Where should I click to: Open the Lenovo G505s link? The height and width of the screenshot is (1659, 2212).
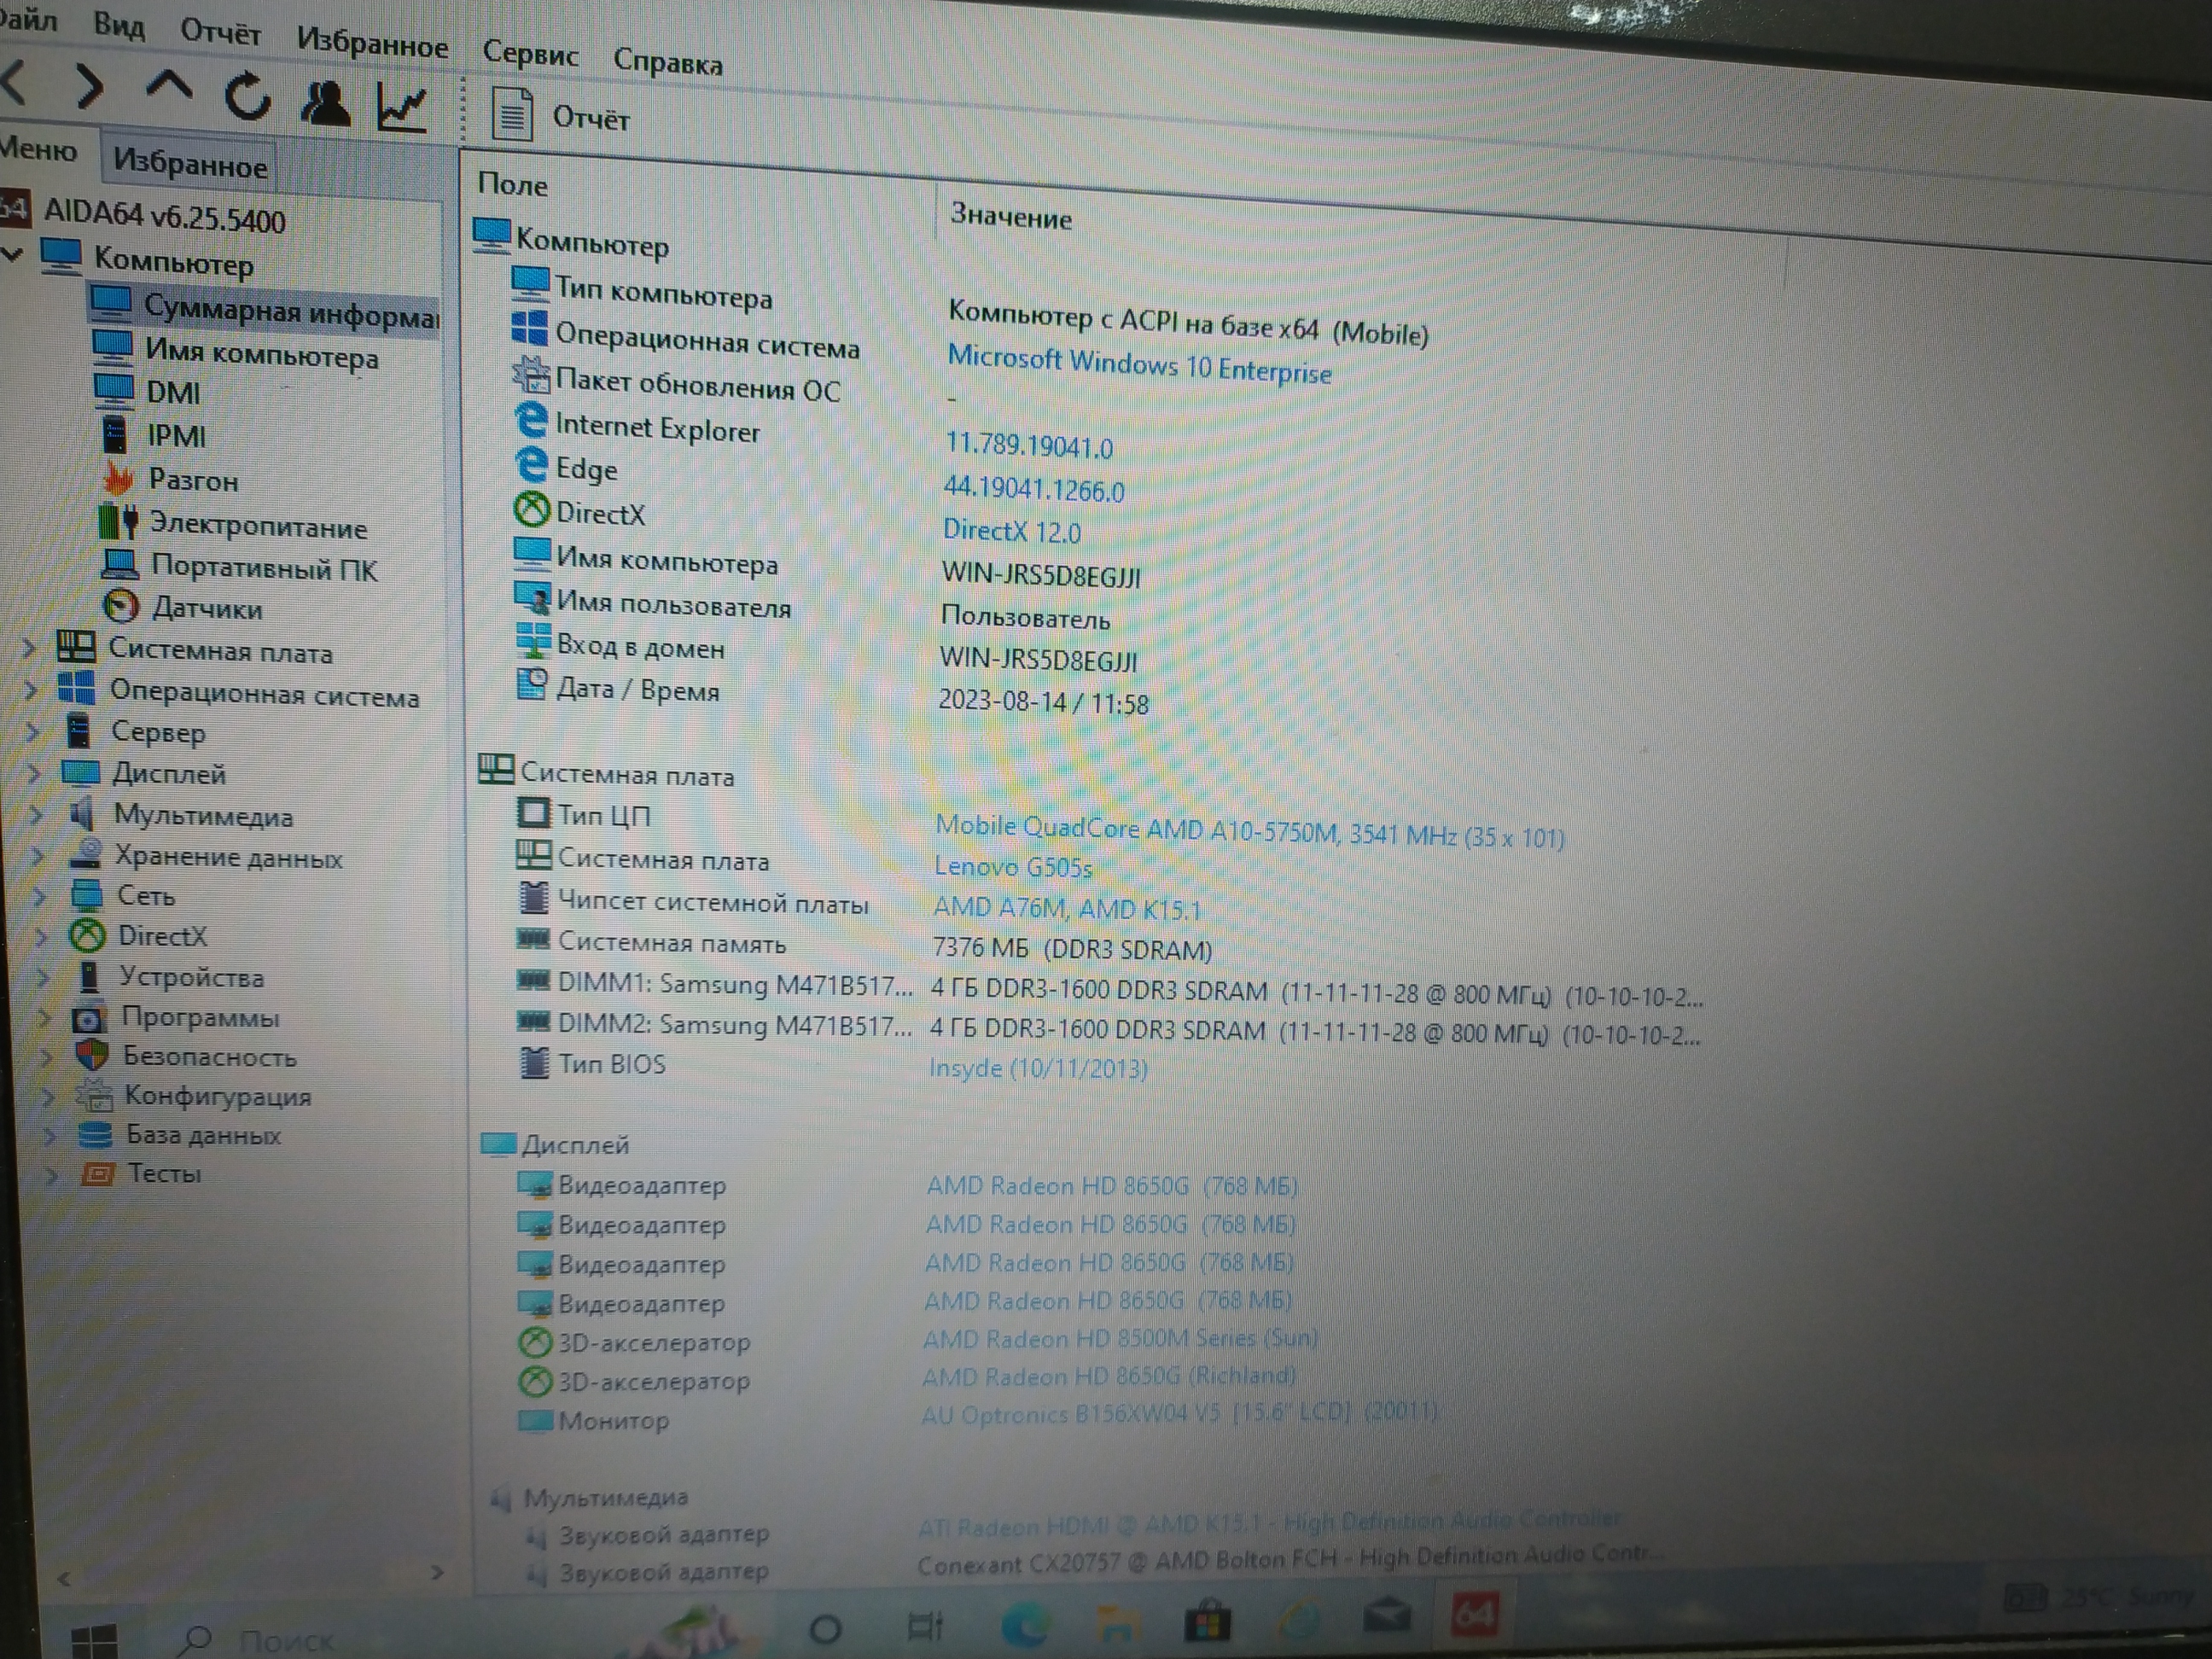coord(1012,867)
